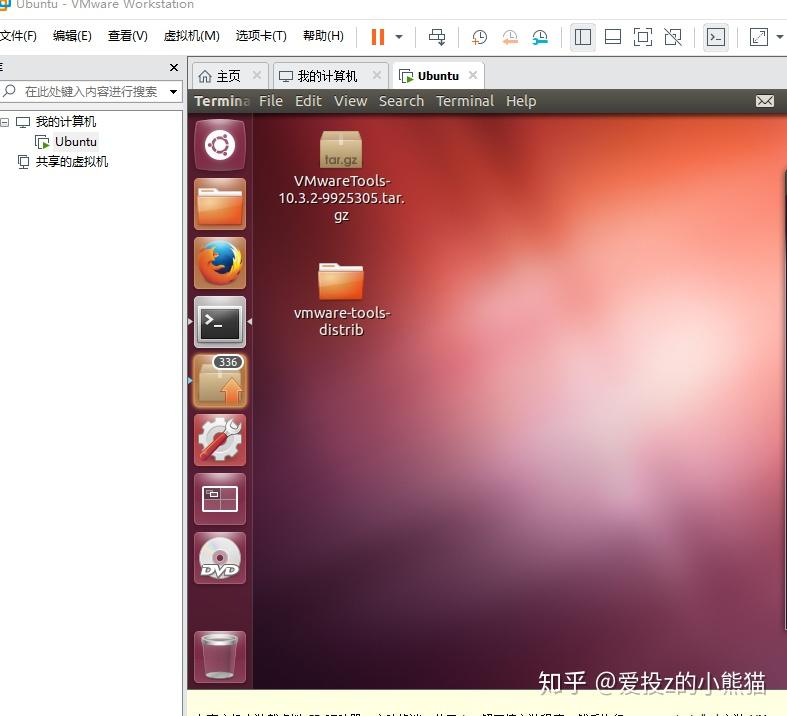The height and width of the screenshot is (716, 787).
Task: Select the VMwareTools tar.gz desktop file
Action: (x=341, y=176)
